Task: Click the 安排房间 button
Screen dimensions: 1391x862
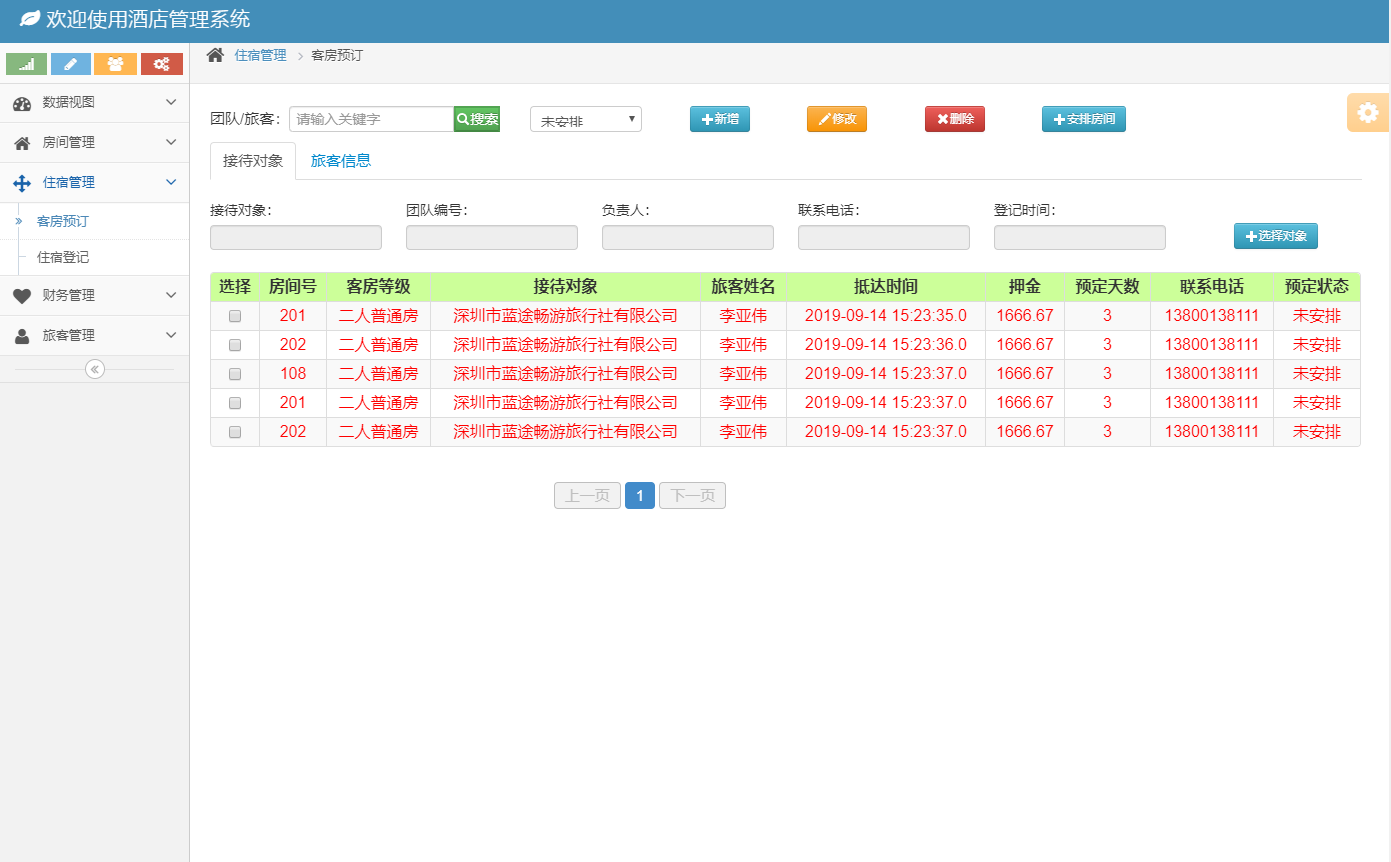Action: [x=1084, y=119]
